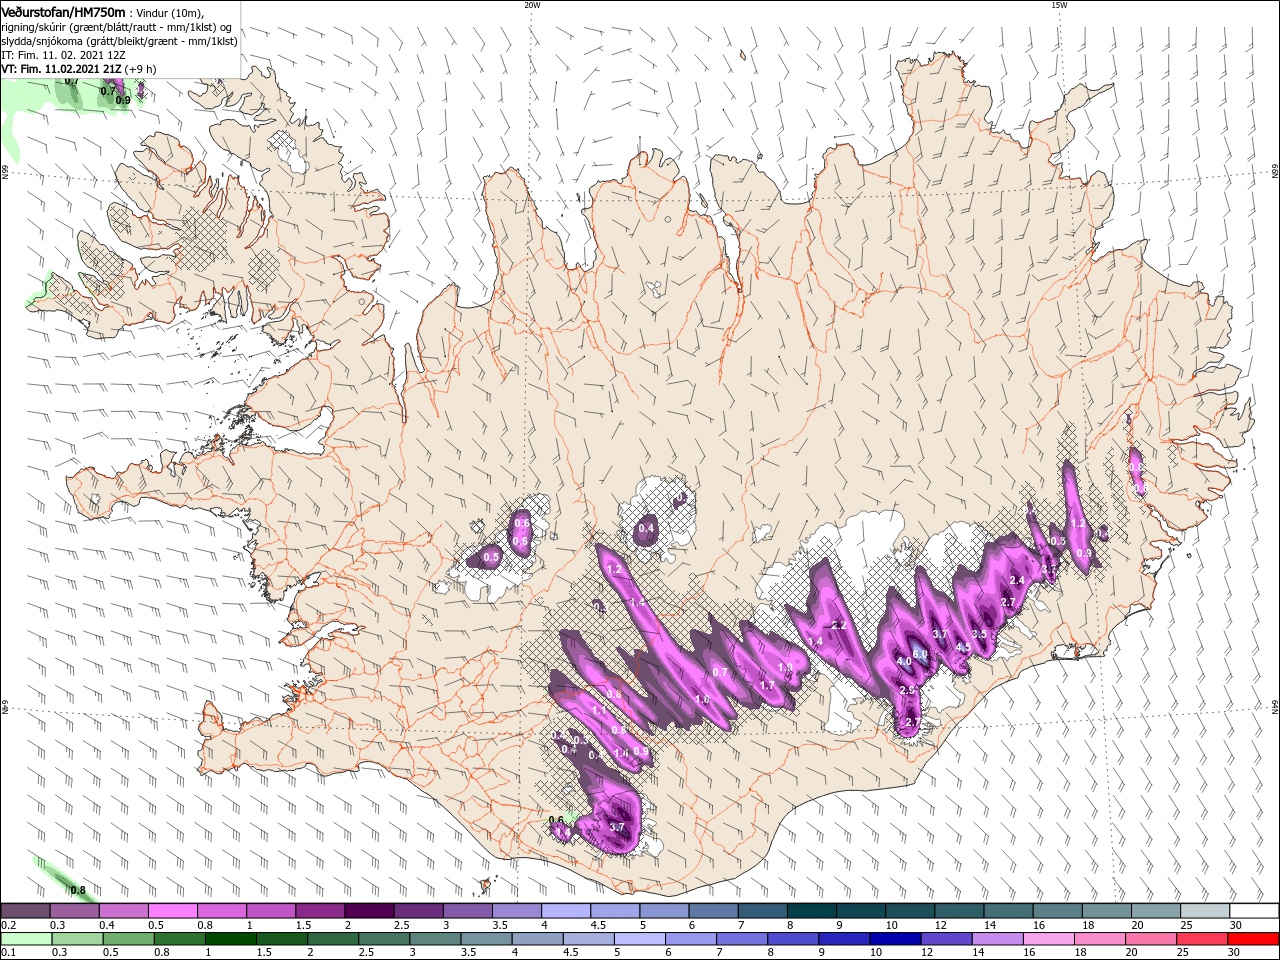Viewport: 1280px width, 960px height.
Task: Click the 6.0 precipitation value on the map
Action: pyautogui.click(x=921, y=654)
